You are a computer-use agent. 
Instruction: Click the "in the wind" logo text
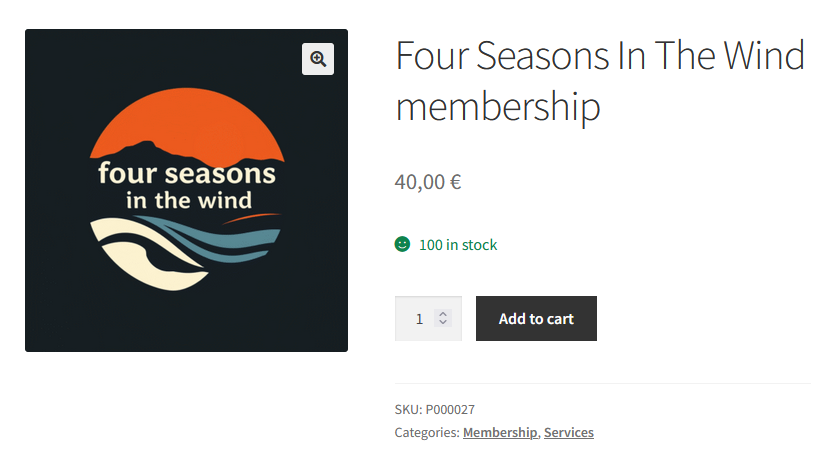(x=189, y=200)
